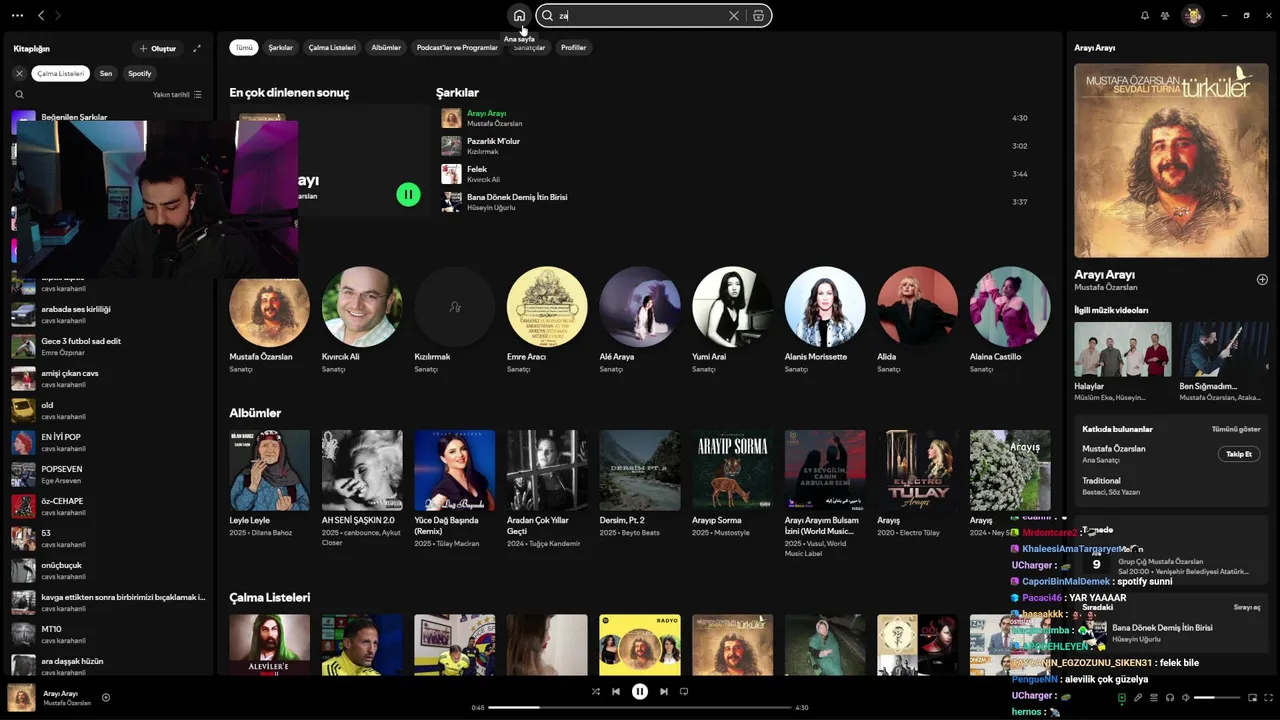Toggle shuffle in the player bar
The height and width of the screenshot is (720, 1280).
point(596,691)
